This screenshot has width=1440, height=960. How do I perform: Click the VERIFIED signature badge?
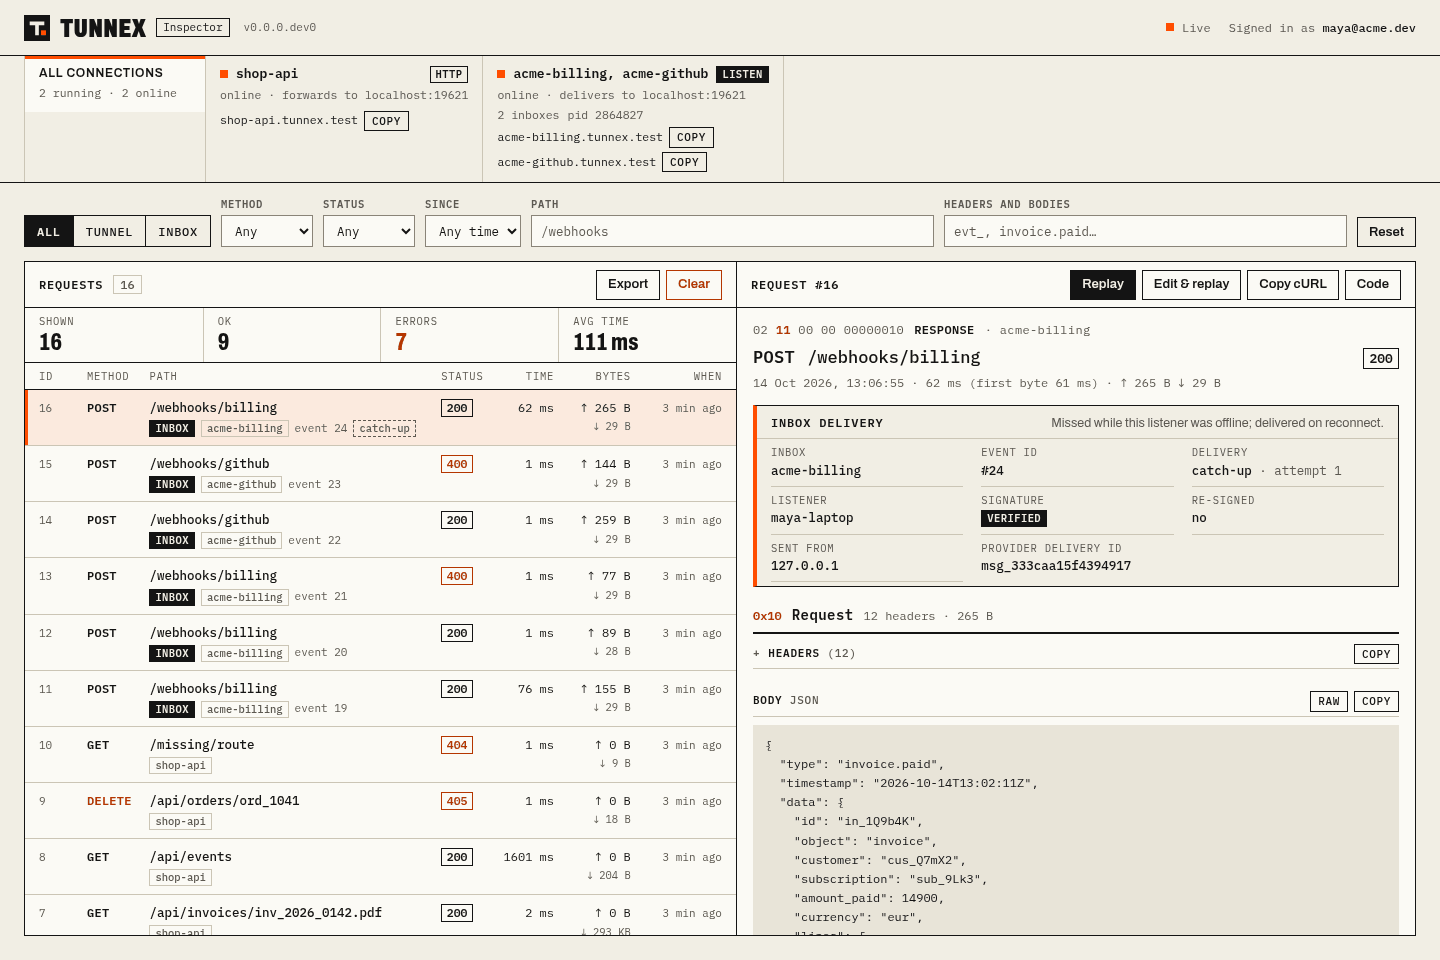(1014, 518)
